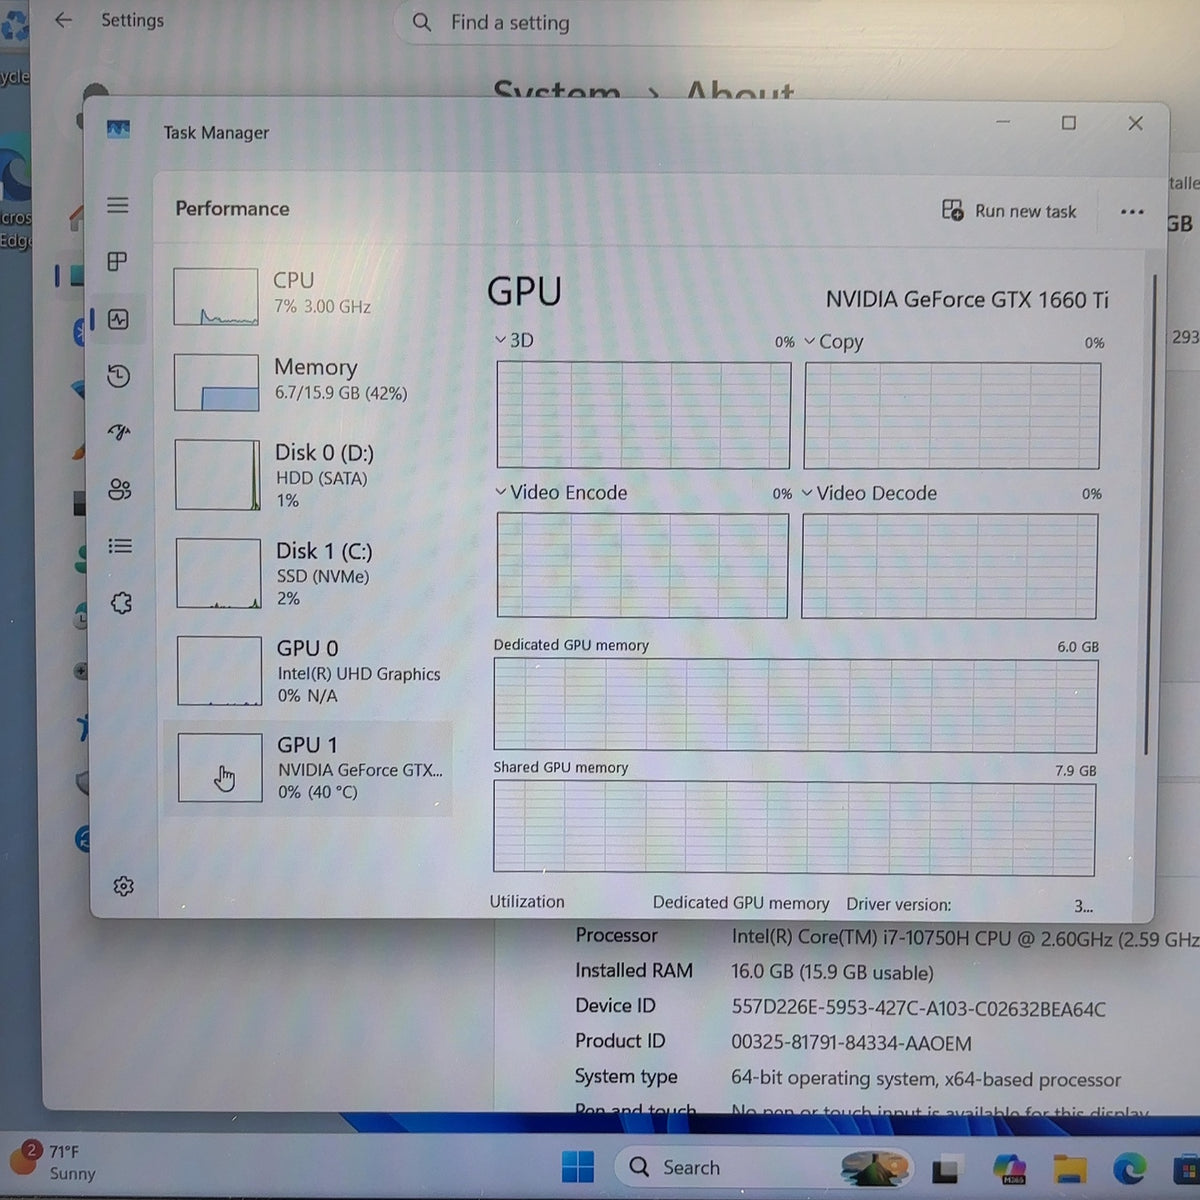Click the Device ID value in Settings
Viewport: 1200px width, 1200px height.
(918, 1009)
